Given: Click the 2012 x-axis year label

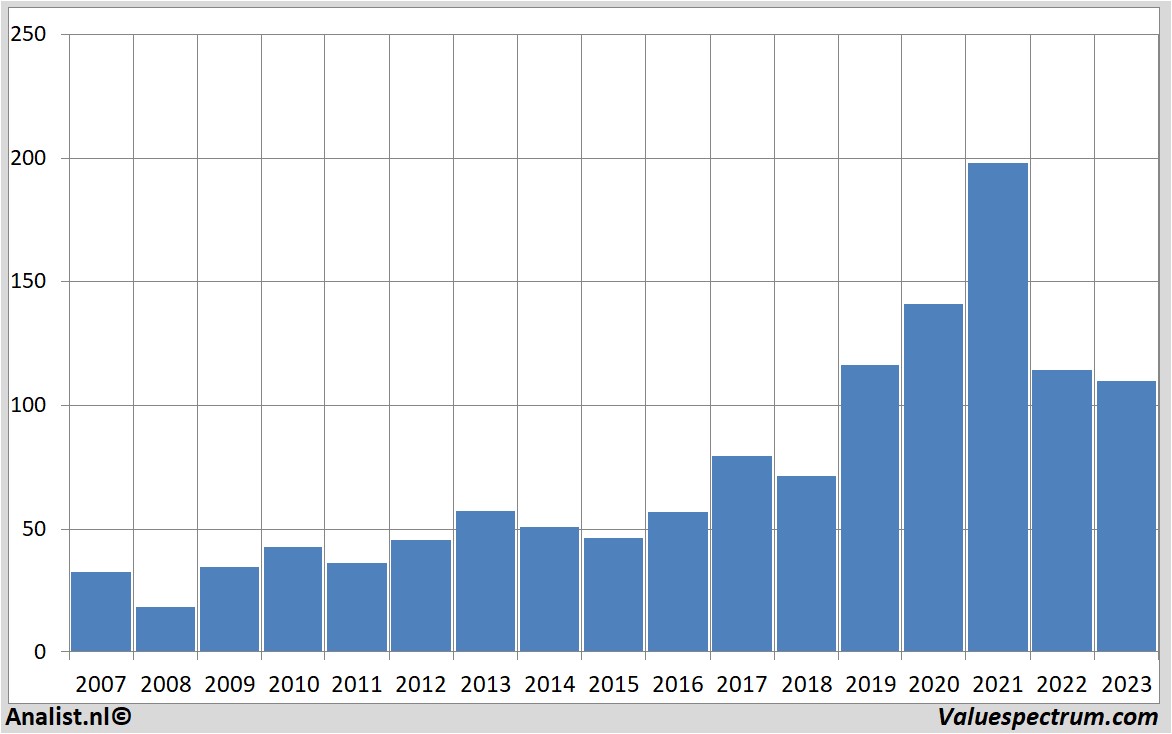Looking at the screenshot, I should click(x=421, y=685).
